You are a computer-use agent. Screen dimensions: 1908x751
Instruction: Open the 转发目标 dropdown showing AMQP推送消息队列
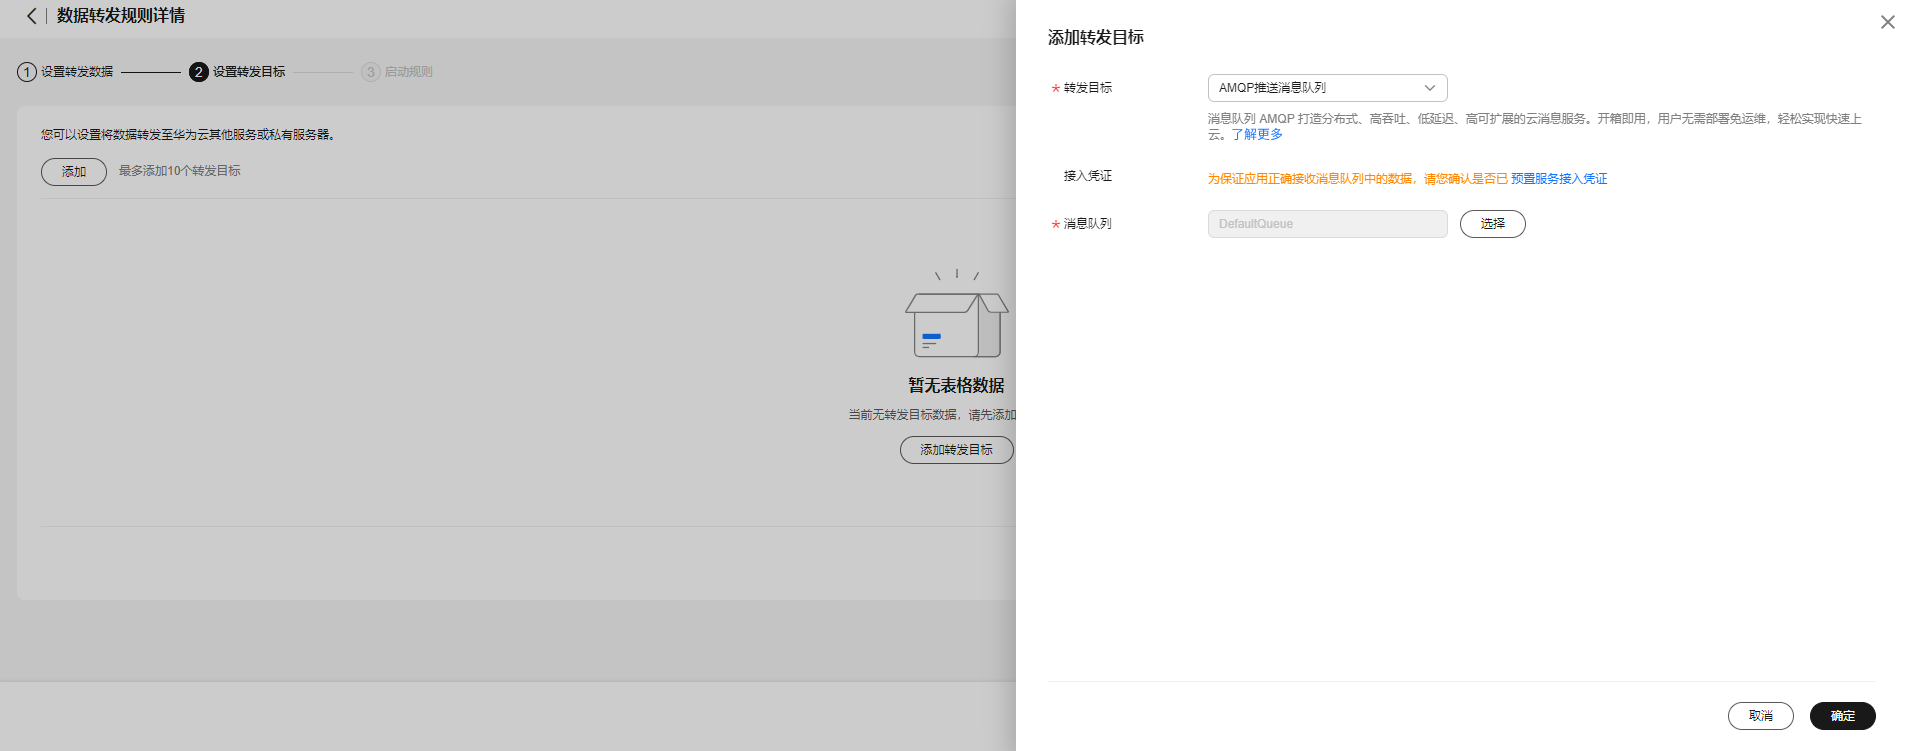(x=1327, y=88)
